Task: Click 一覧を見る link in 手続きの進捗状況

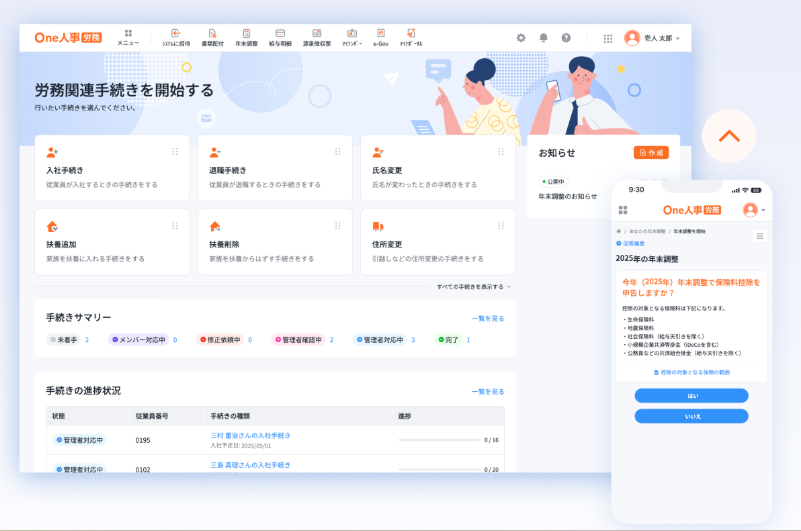Action: pyautogui.click(x=488, y=391)
